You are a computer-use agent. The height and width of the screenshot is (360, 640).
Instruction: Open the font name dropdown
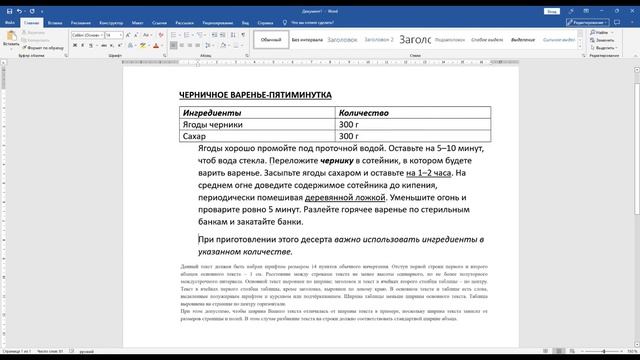(102, 35)
